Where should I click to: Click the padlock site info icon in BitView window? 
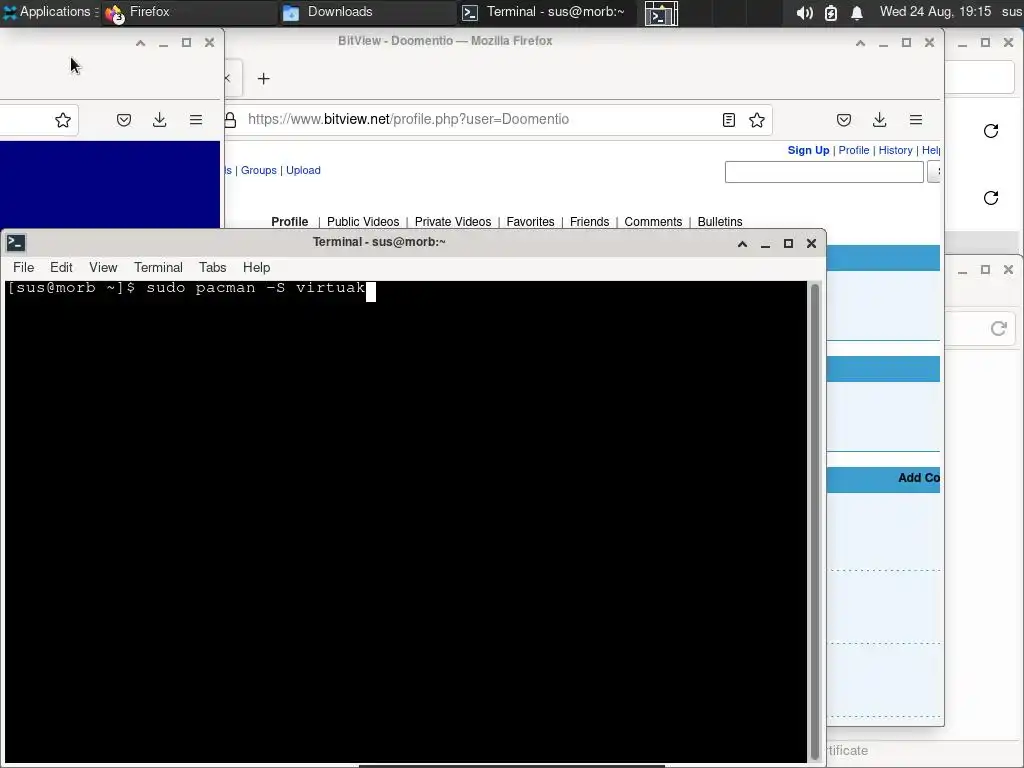231,120
